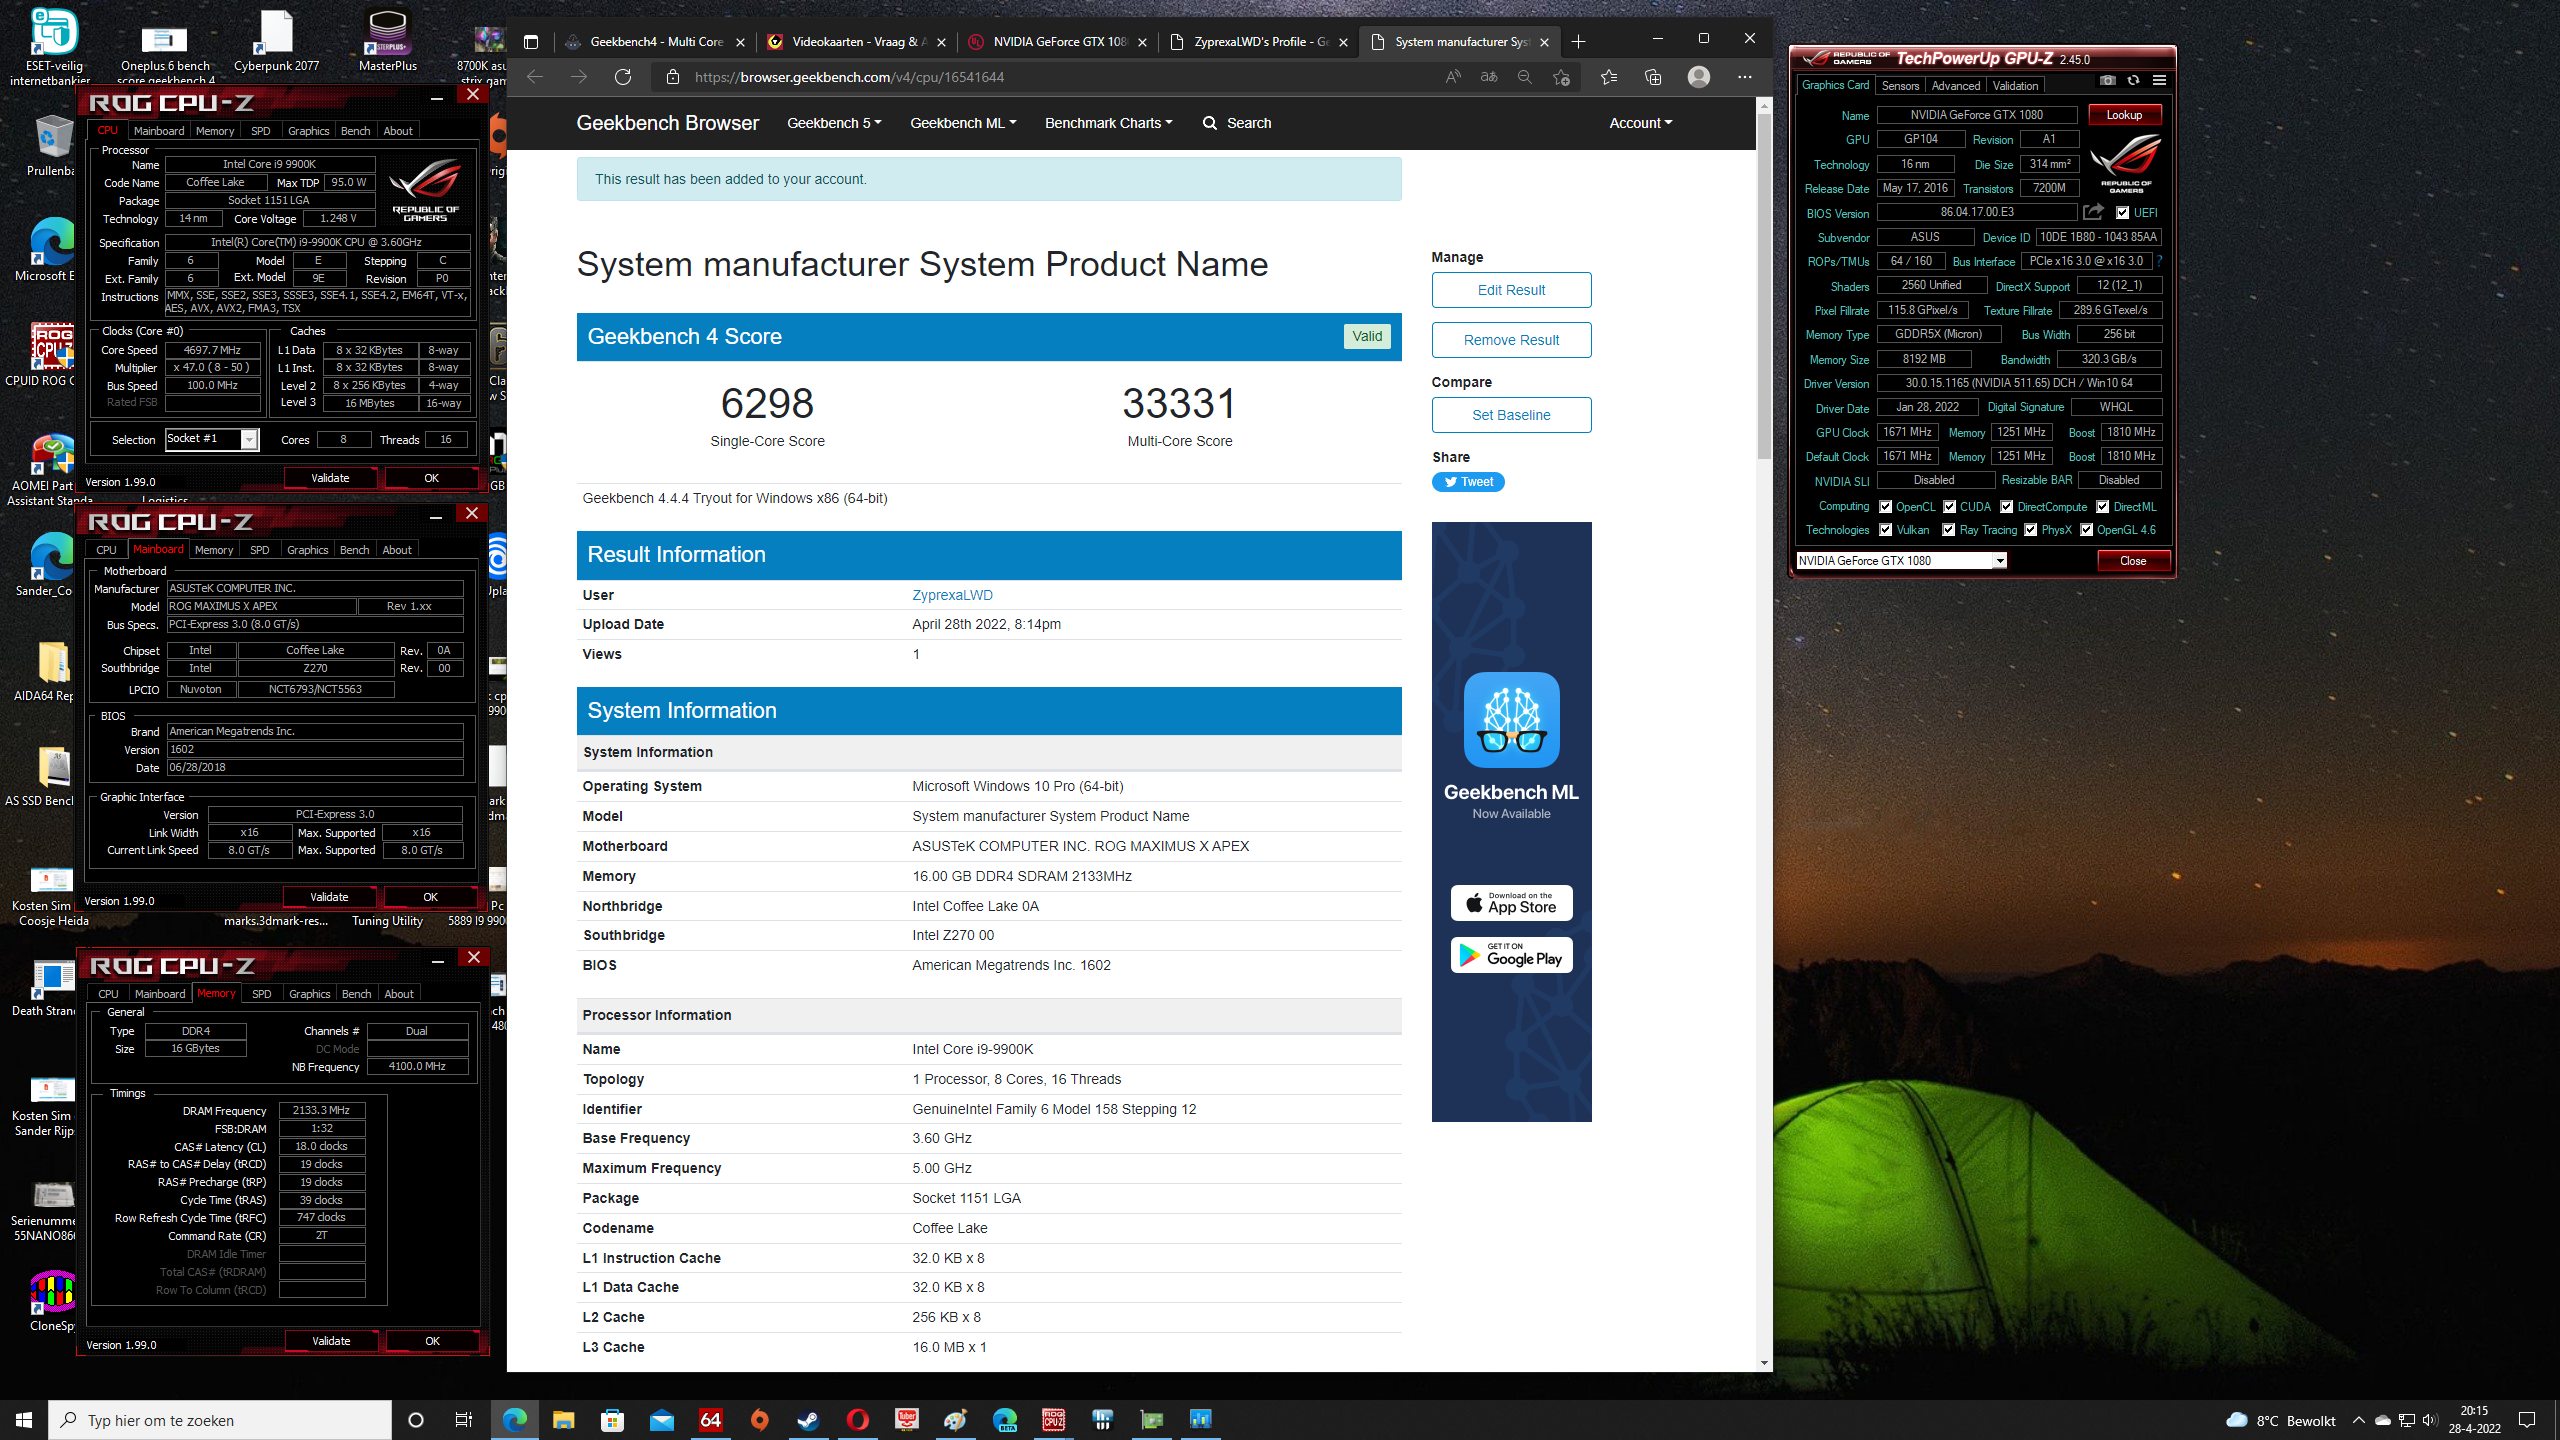2560x1440 pixels.
Task: Toggle Ray Tracing checkbox in GPU-Z
Action: coord(1948,530)
